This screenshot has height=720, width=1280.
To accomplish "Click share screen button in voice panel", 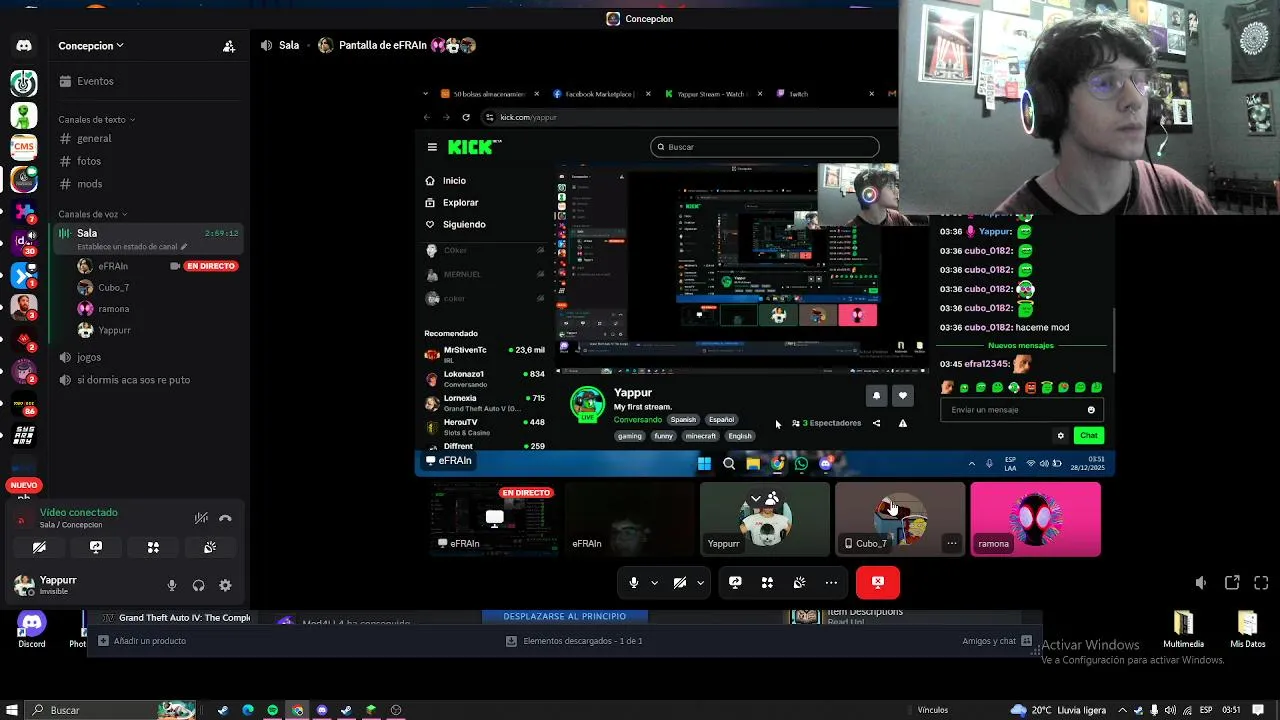I will pyautogui.click(x=96, y=548).
